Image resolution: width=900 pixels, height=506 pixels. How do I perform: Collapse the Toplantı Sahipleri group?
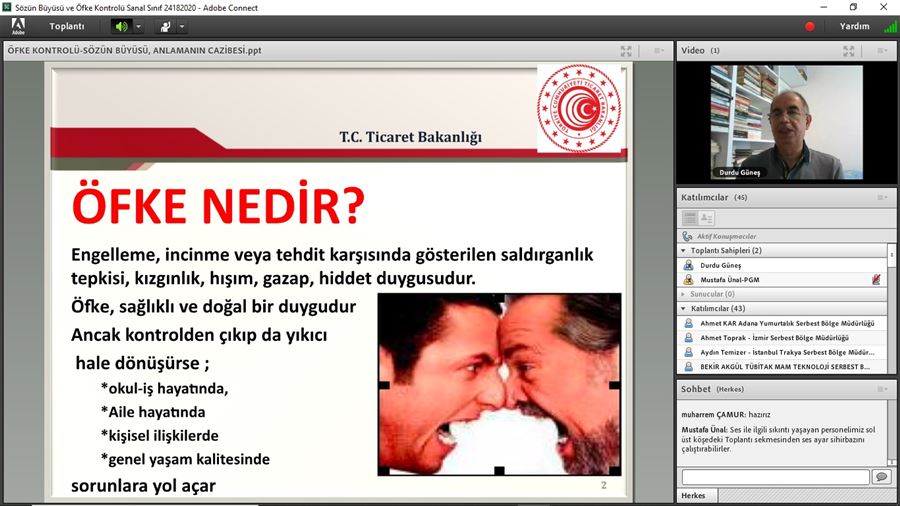tap(683, 250)
